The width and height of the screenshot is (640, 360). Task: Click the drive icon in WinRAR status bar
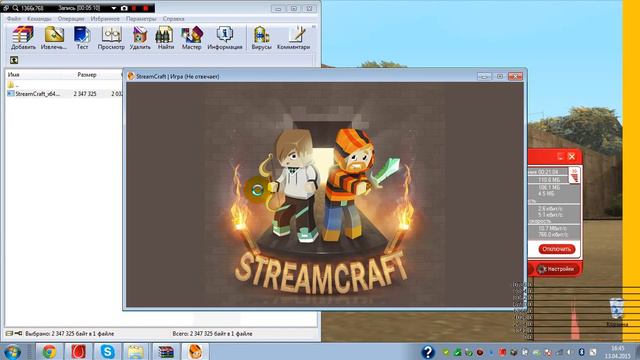[x=9, y=333]
